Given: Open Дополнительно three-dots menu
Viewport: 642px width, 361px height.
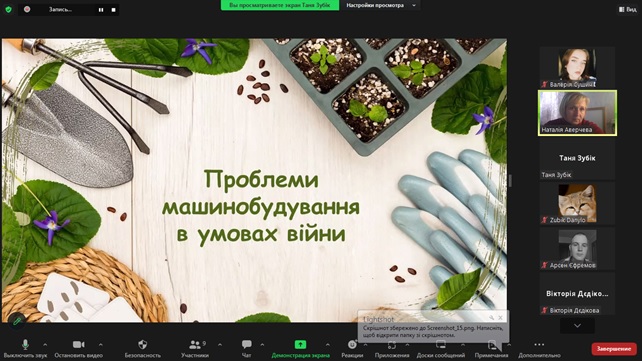Looking at the screenshot, I should tap(539, 349).
